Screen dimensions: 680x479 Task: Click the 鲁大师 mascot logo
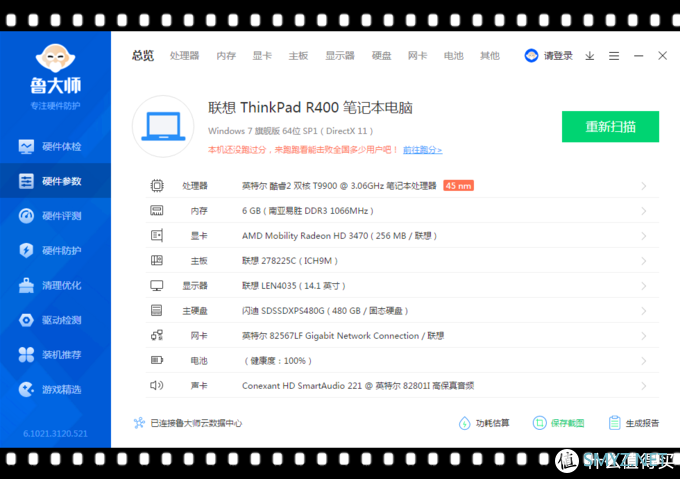[55, 58]
